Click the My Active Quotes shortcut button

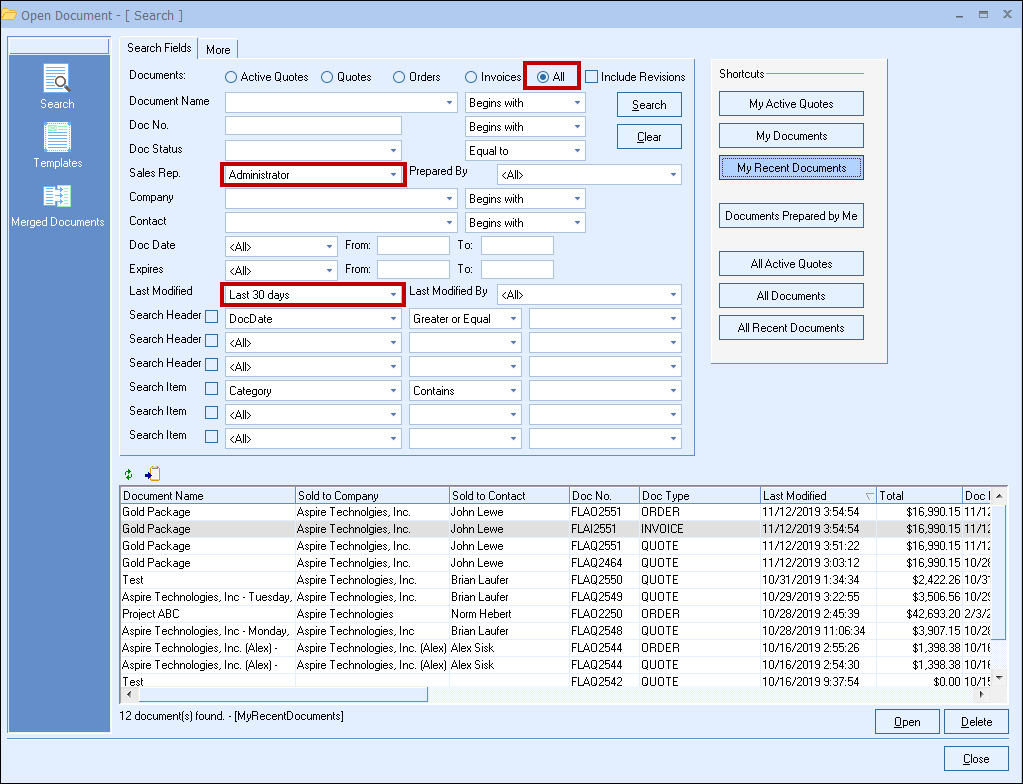click(791, 104)
